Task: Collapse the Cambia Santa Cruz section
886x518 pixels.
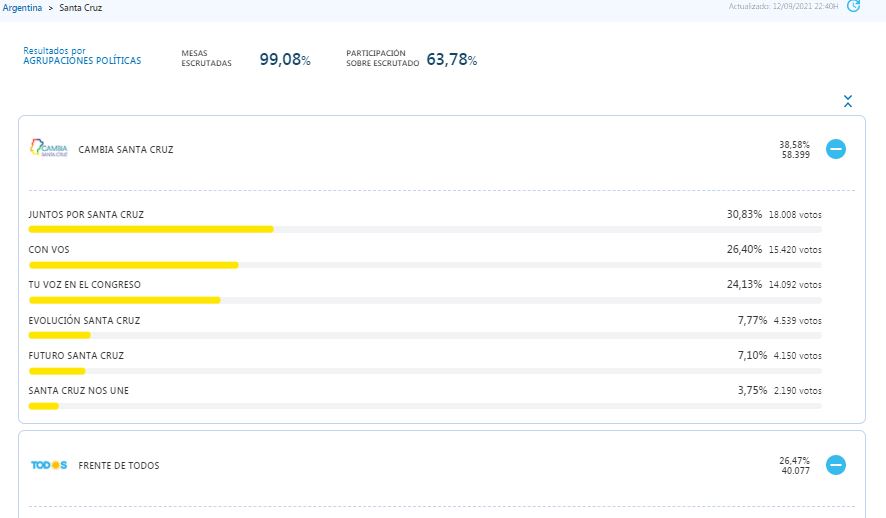Action: 836,149
